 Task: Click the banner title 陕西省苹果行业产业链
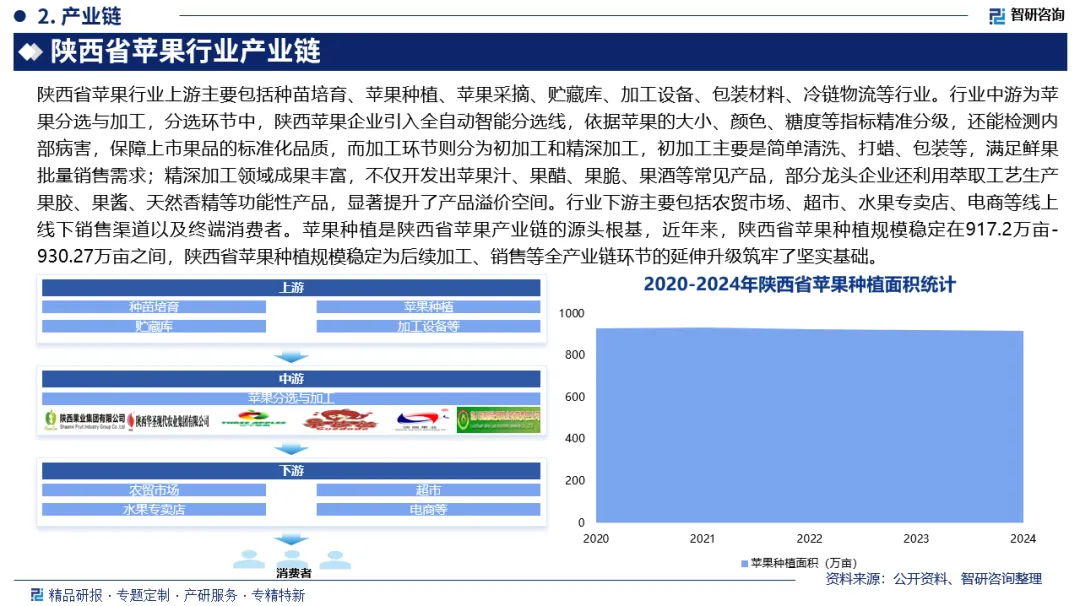(x=185, y=52)
